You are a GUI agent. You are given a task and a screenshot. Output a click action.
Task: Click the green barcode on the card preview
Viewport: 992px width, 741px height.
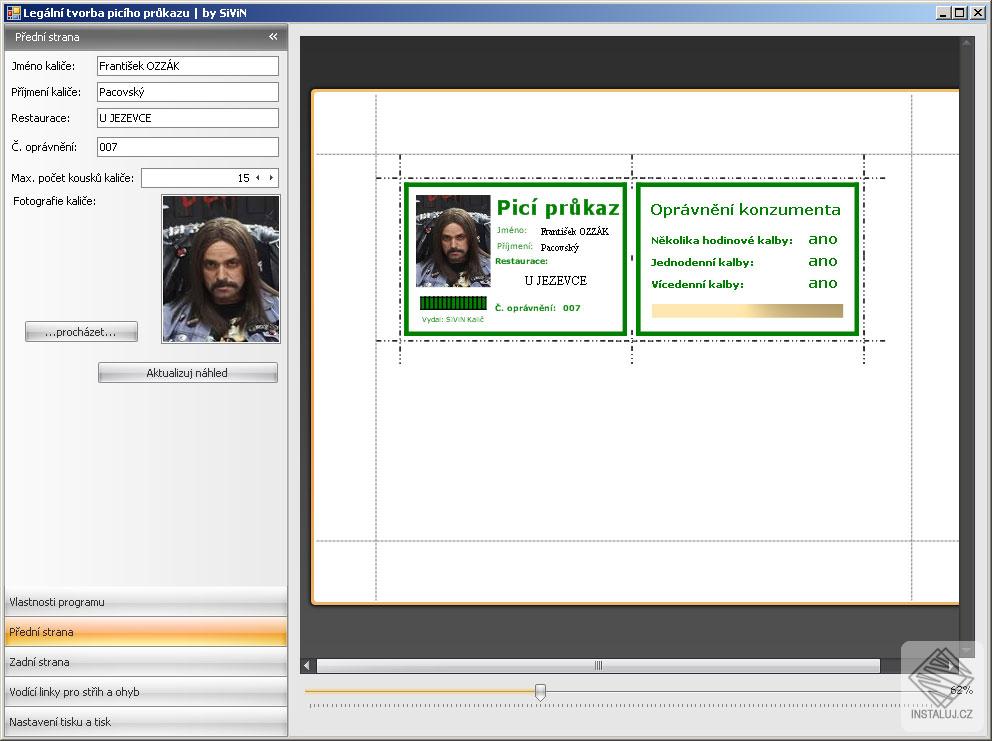[453, 302]
